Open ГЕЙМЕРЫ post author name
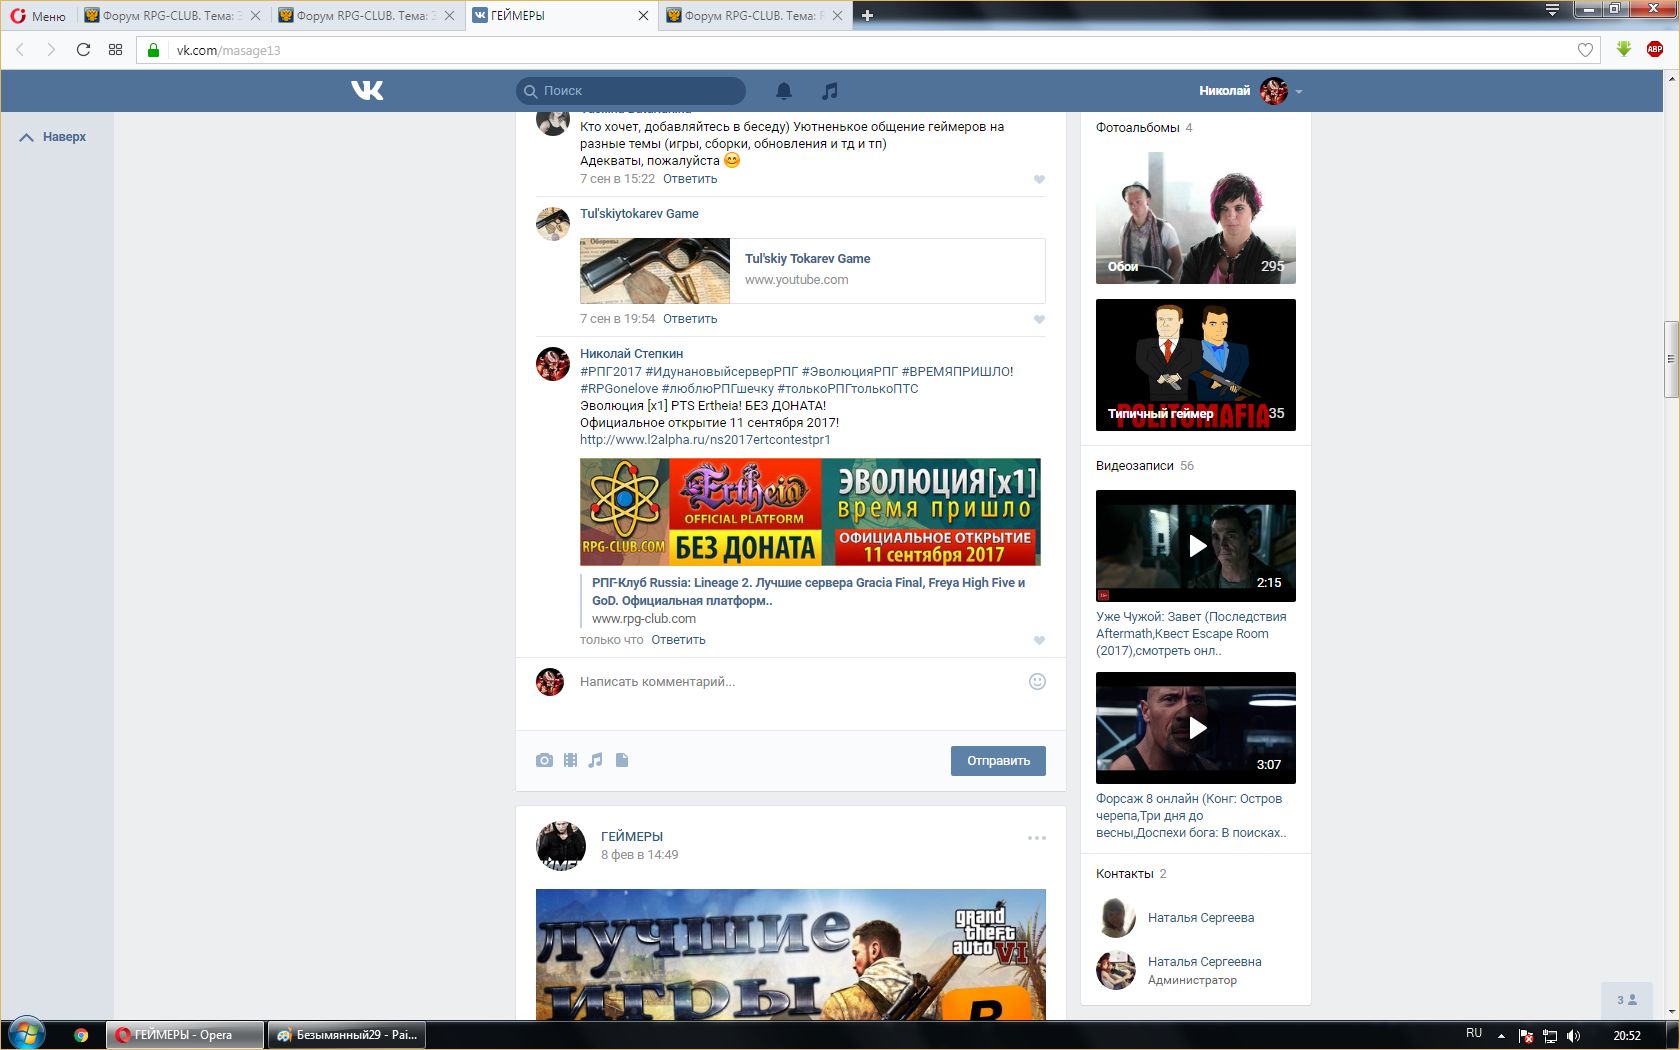Viewport: 1680px width, 1050px height. (x=631, y=837)
